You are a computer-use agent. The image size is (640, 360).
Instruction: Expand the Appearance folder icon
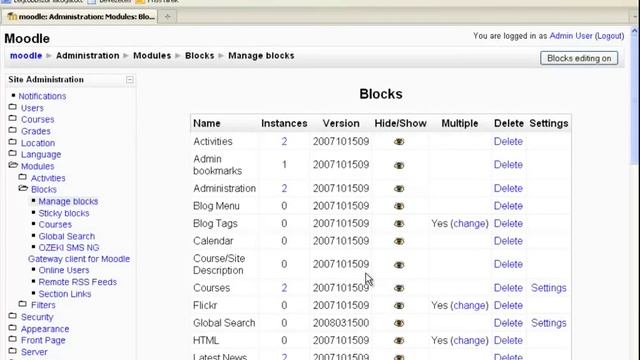click(x=13, y=328)
